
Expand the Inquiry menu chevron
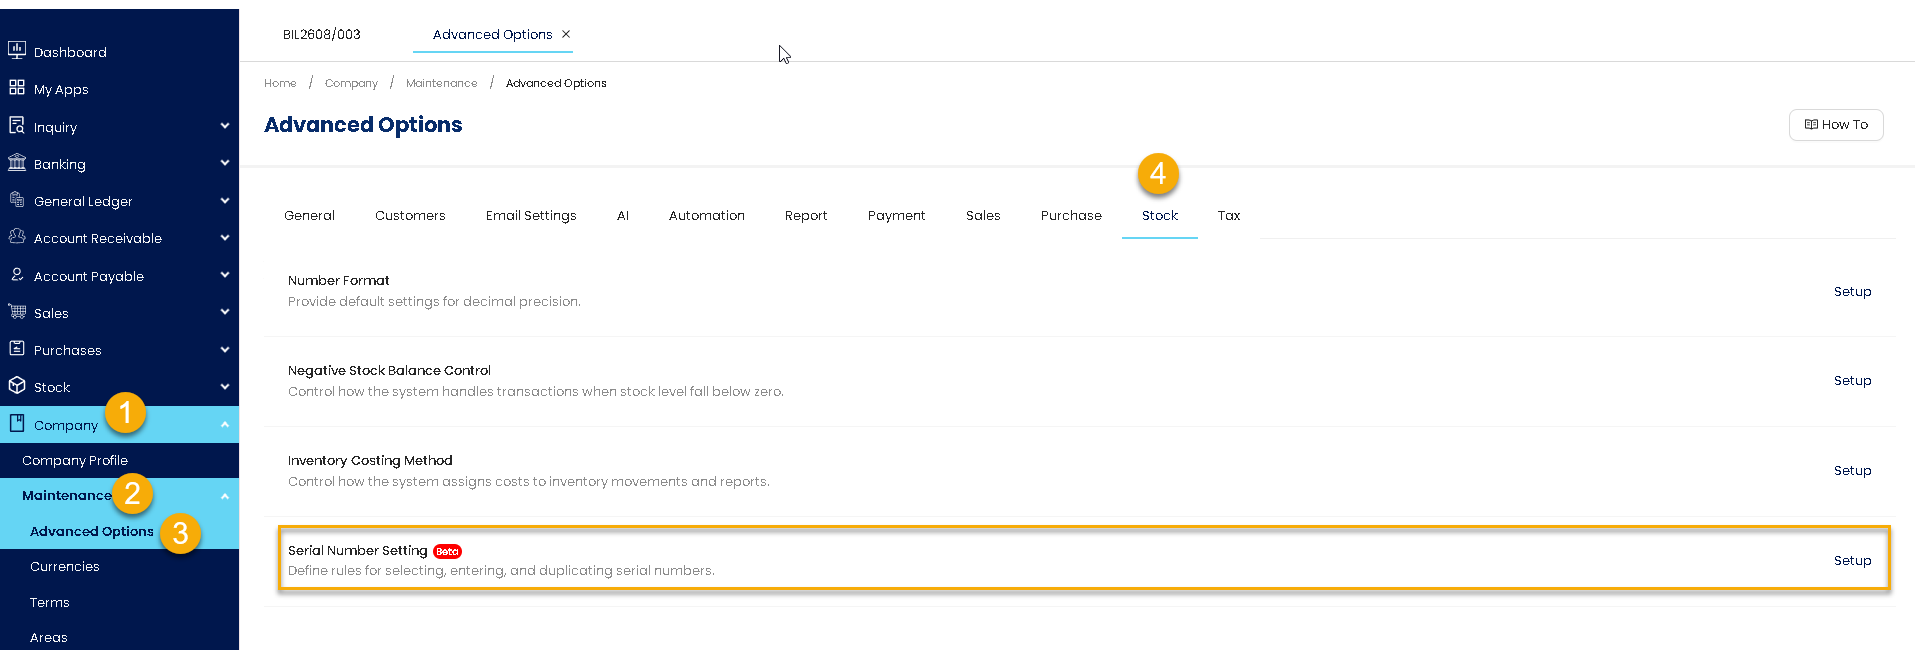225,126
